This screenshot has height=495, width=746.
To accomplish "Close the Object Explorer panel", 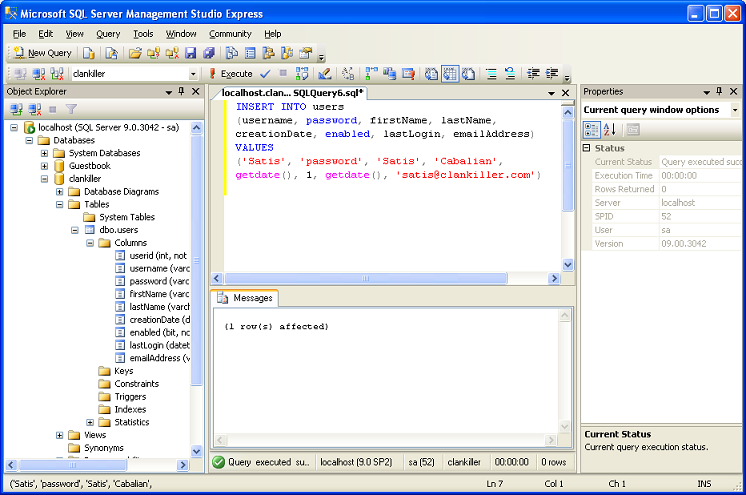I will [x=196, y=91].
